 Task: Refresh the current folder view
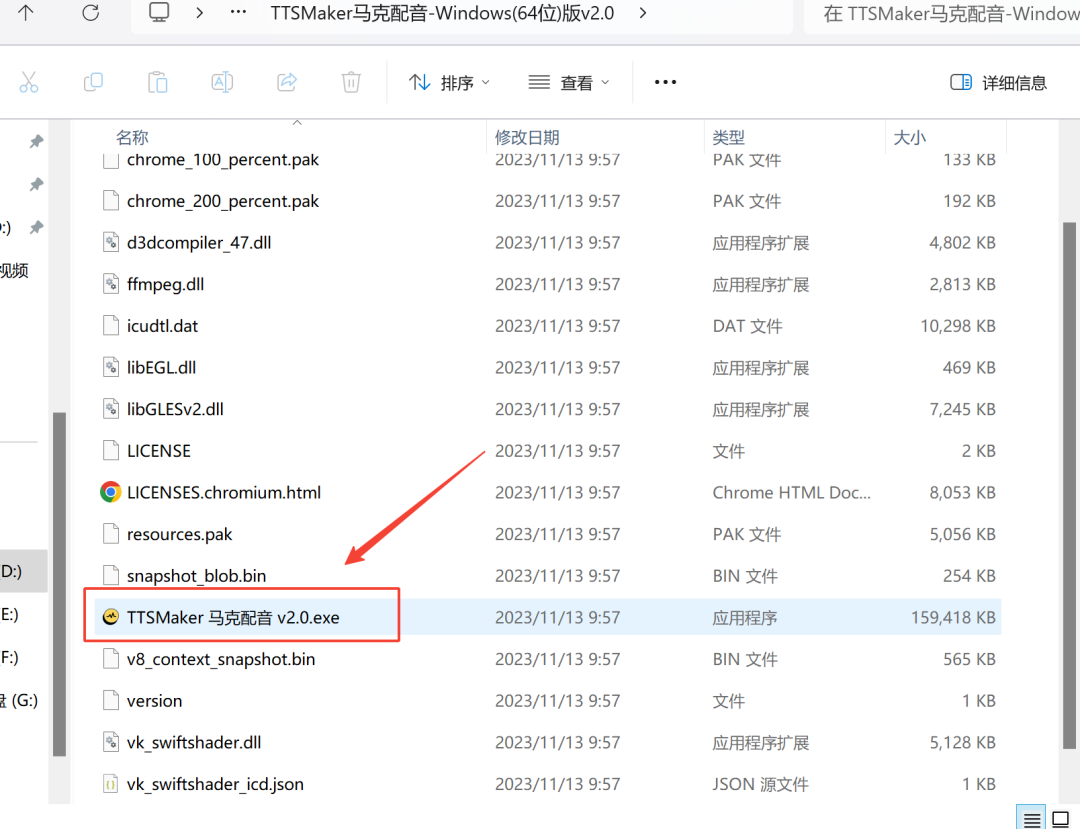91,13
